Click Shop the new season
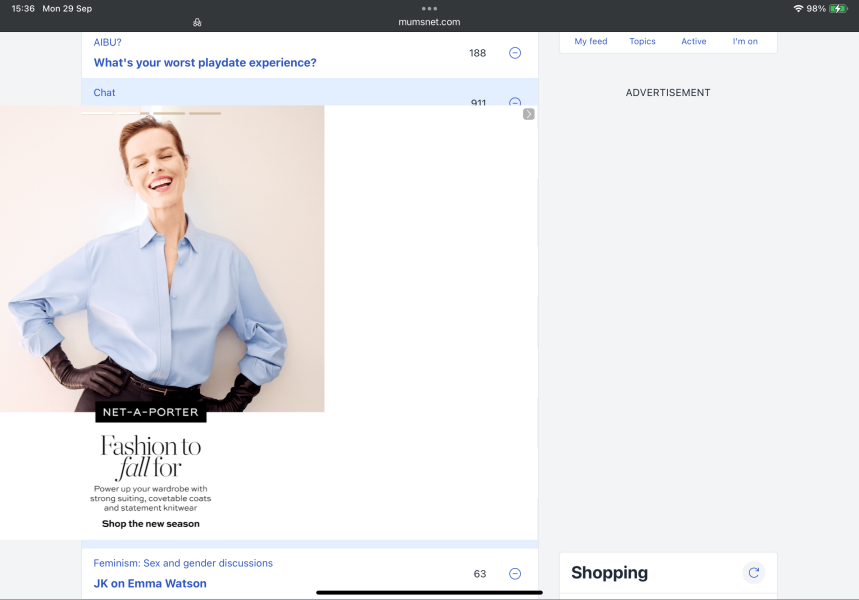 (150, 523)
